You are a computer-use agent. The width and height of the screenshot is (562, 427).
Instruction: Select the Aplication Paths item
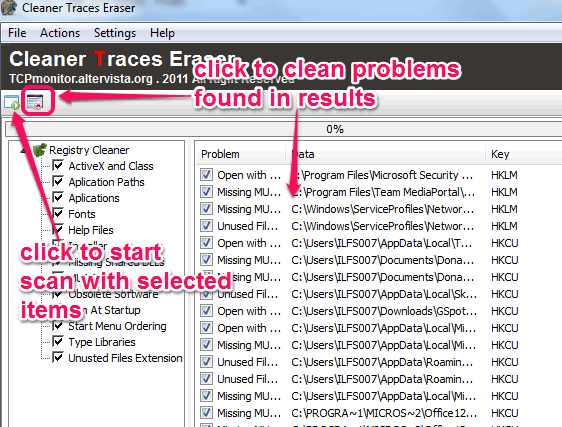[106, 182]
